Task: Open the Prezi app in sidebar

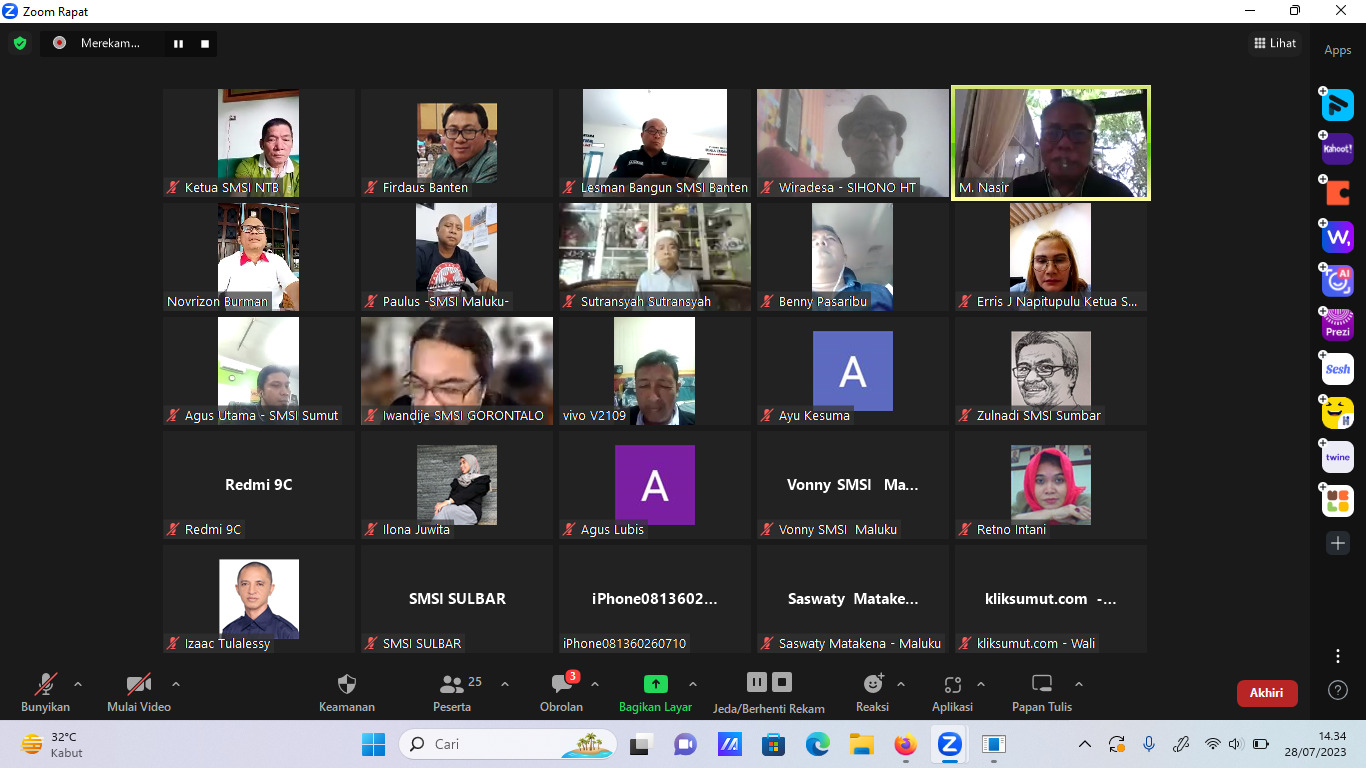Action: tap(1338, 325)
